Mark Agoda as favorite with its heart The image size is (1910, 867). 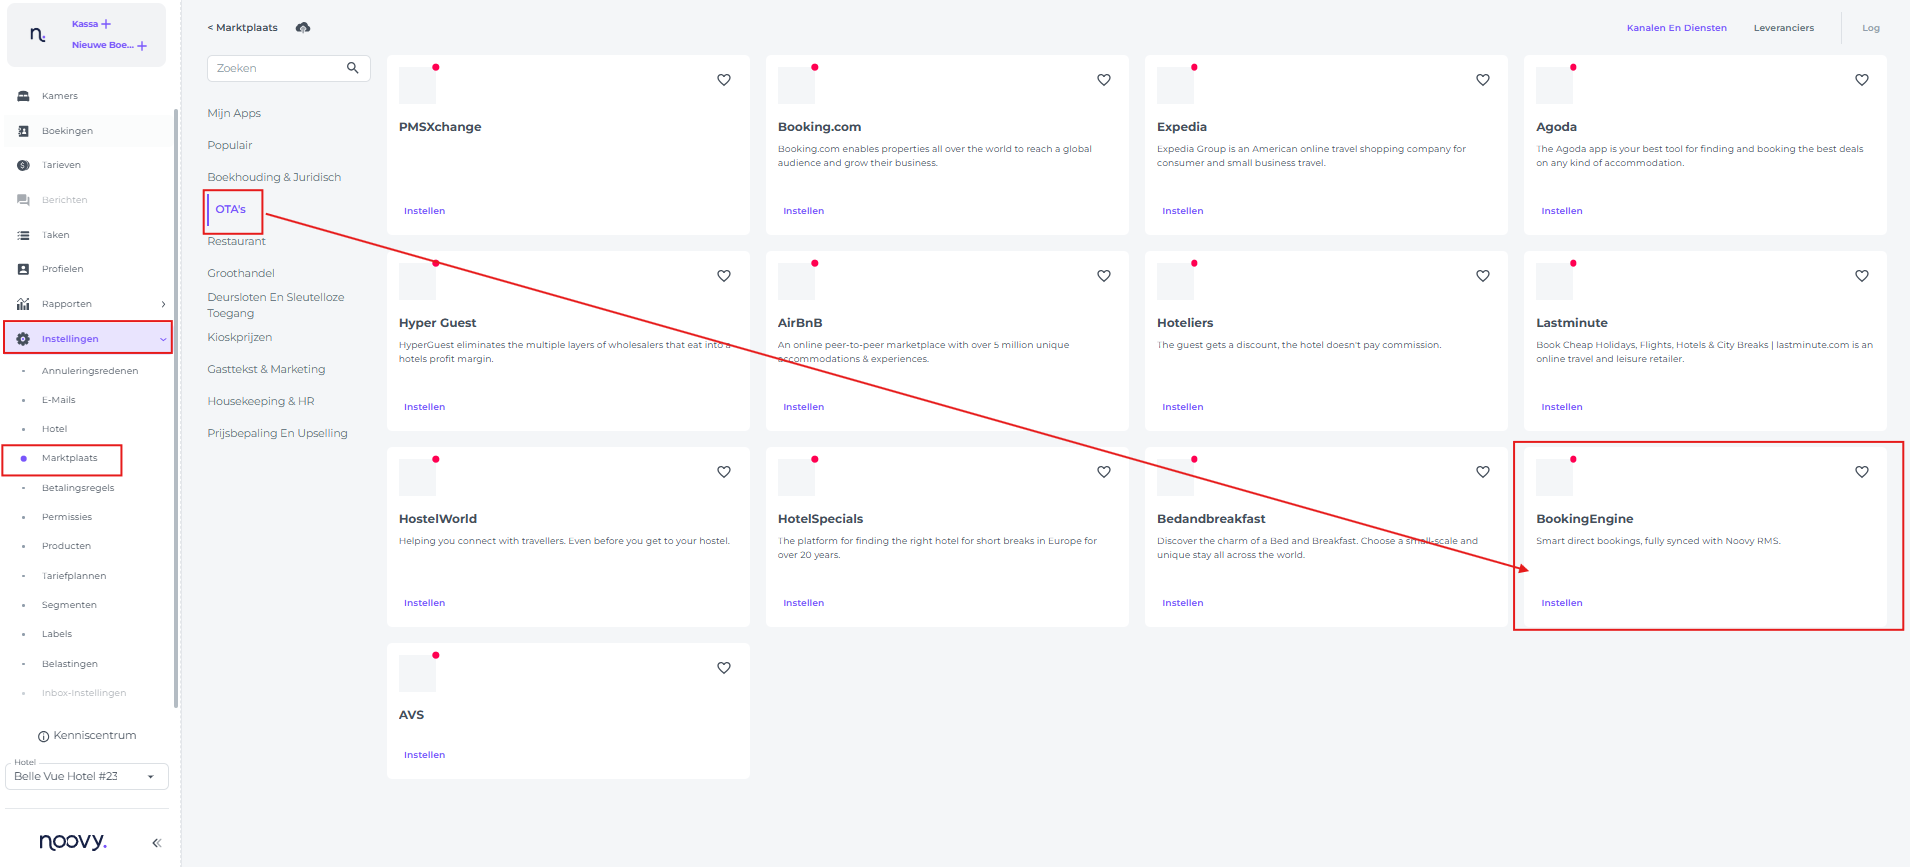click(x=1862, y=80)
